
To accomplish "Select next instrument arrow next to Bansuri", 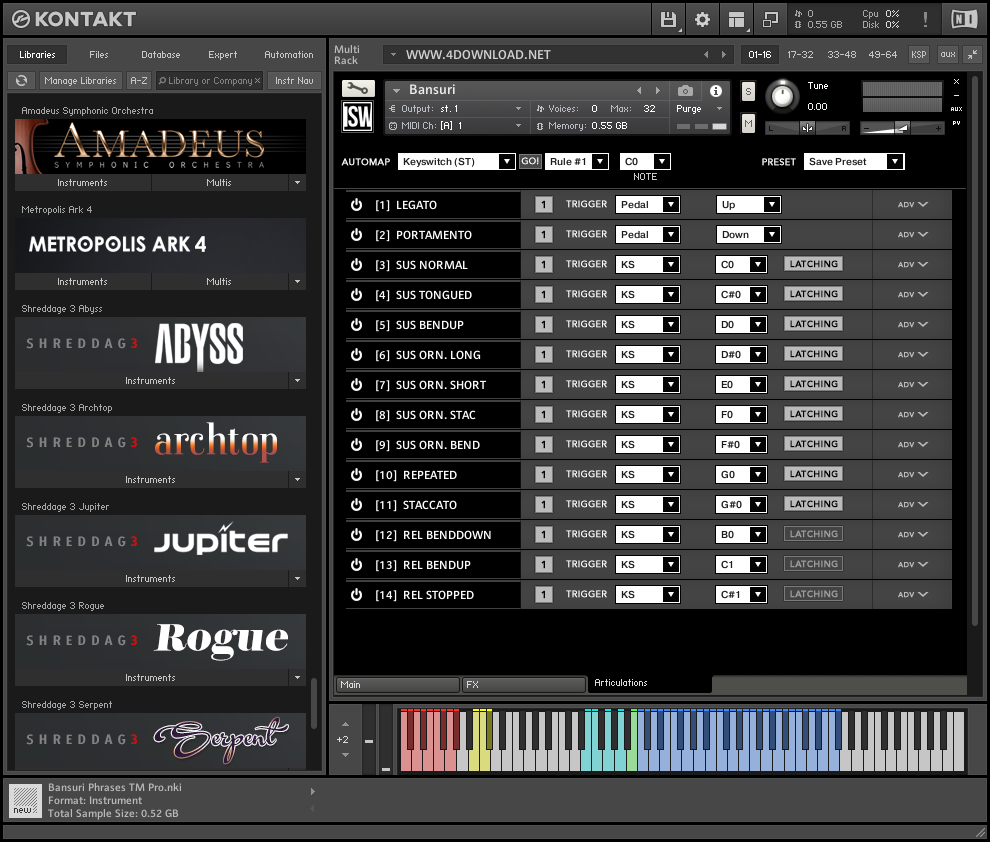I will (658, 90).
